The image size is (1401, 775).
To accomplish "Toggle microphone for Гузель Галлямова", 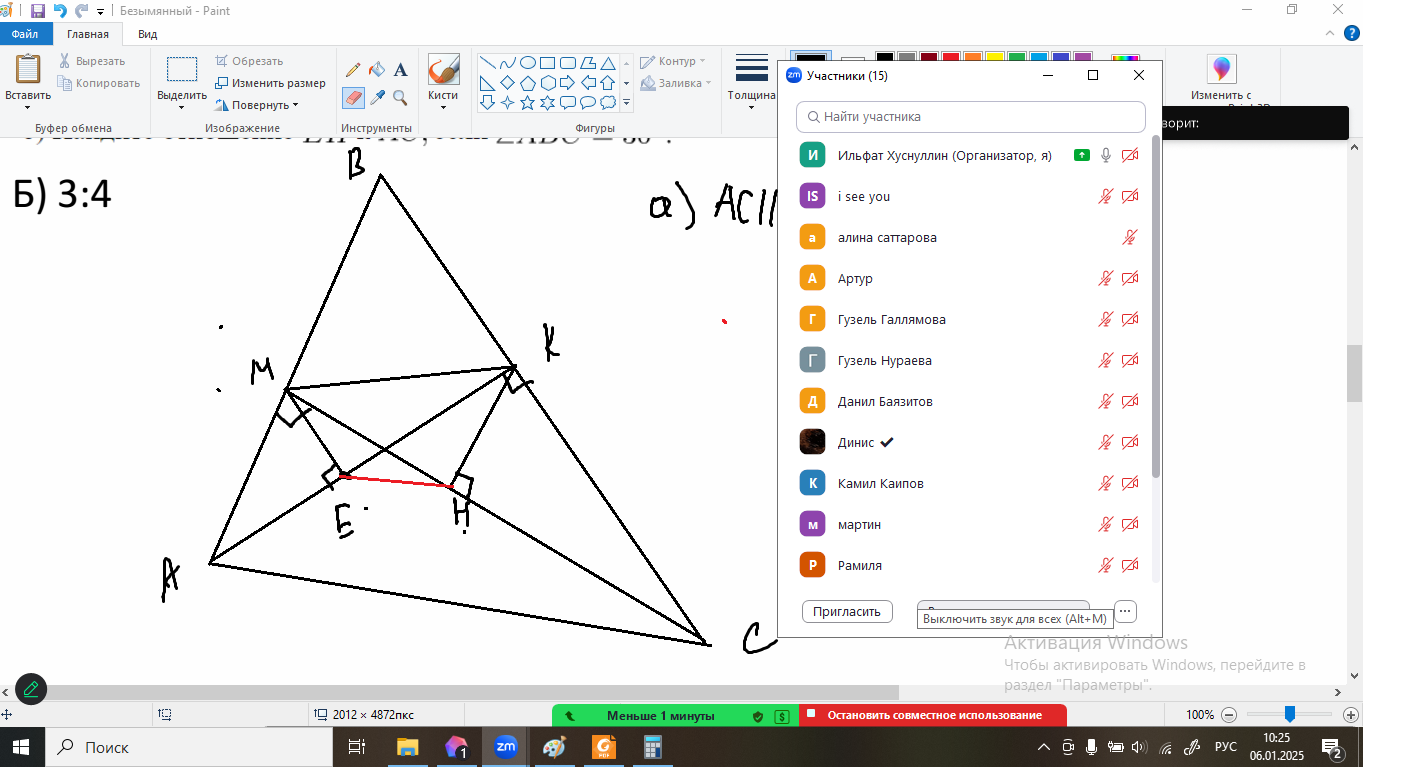I will pos(1105,320).
